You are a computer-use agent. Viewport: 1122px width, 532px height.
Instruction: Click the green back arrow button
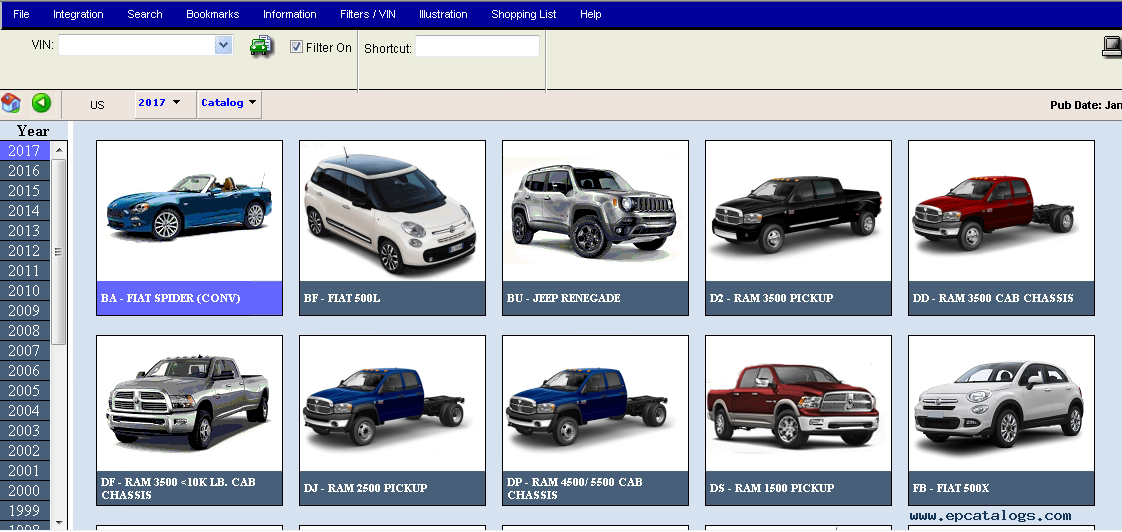point(42,103)
